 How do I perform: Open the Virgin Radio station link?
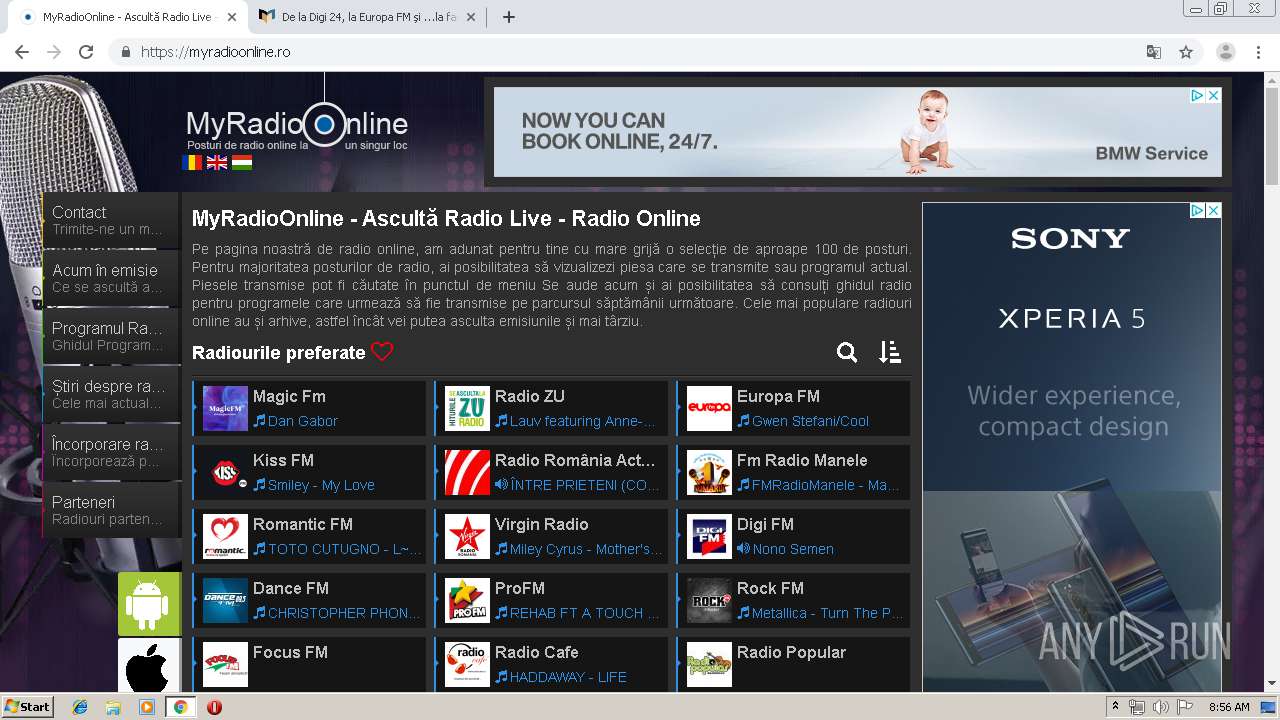tap(541, 524)
